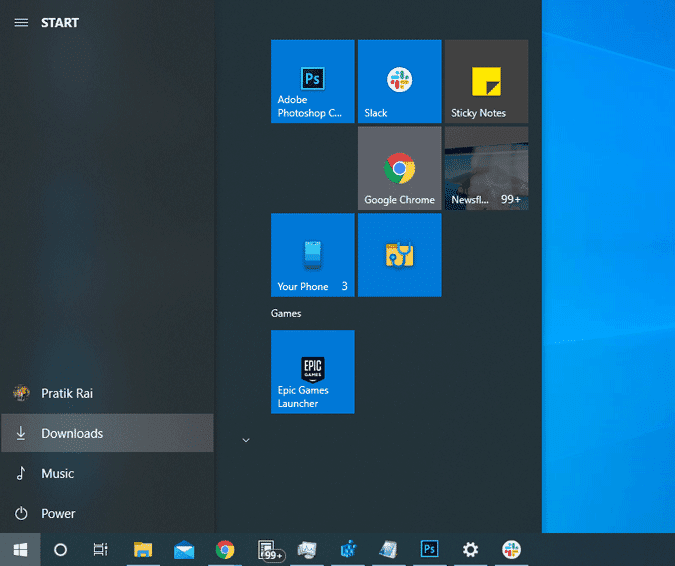The height and width of the screenshot is (566, 675).
Task: Expand the Start hamburger menu
Action: pos(21,22)
